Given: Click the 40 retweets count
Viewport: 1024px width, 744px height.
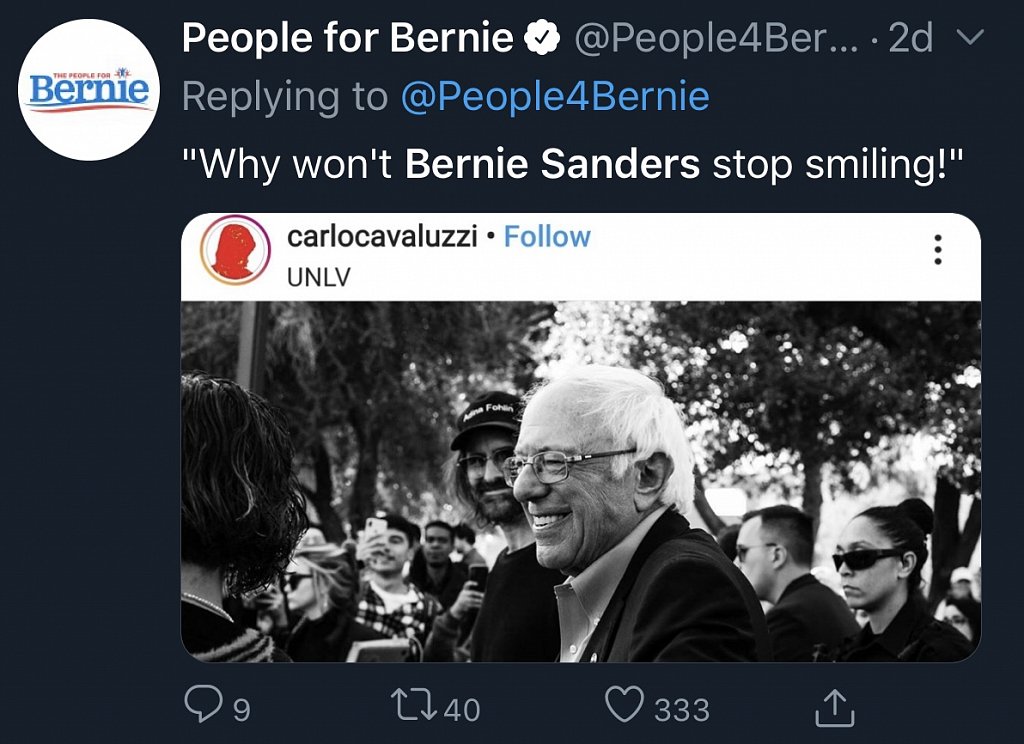Looking at the screenshot, I should (462, 710).
